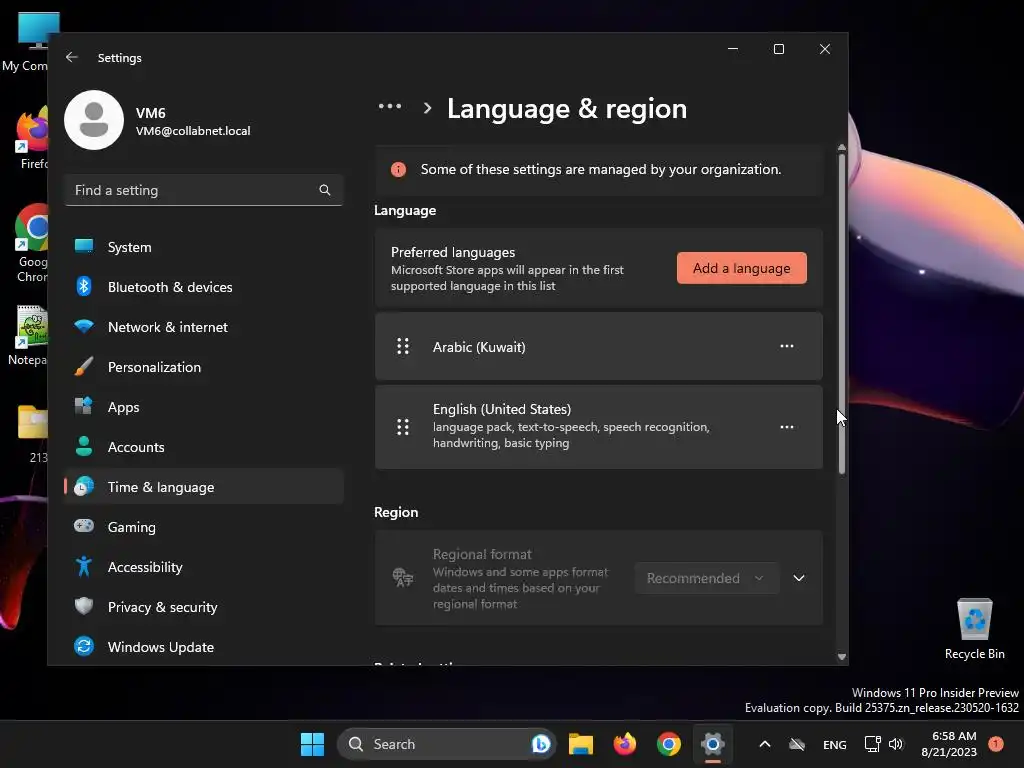
Task: Open breadcrumb ellipsis before Language & region
Action: click(x=390, y=106)
